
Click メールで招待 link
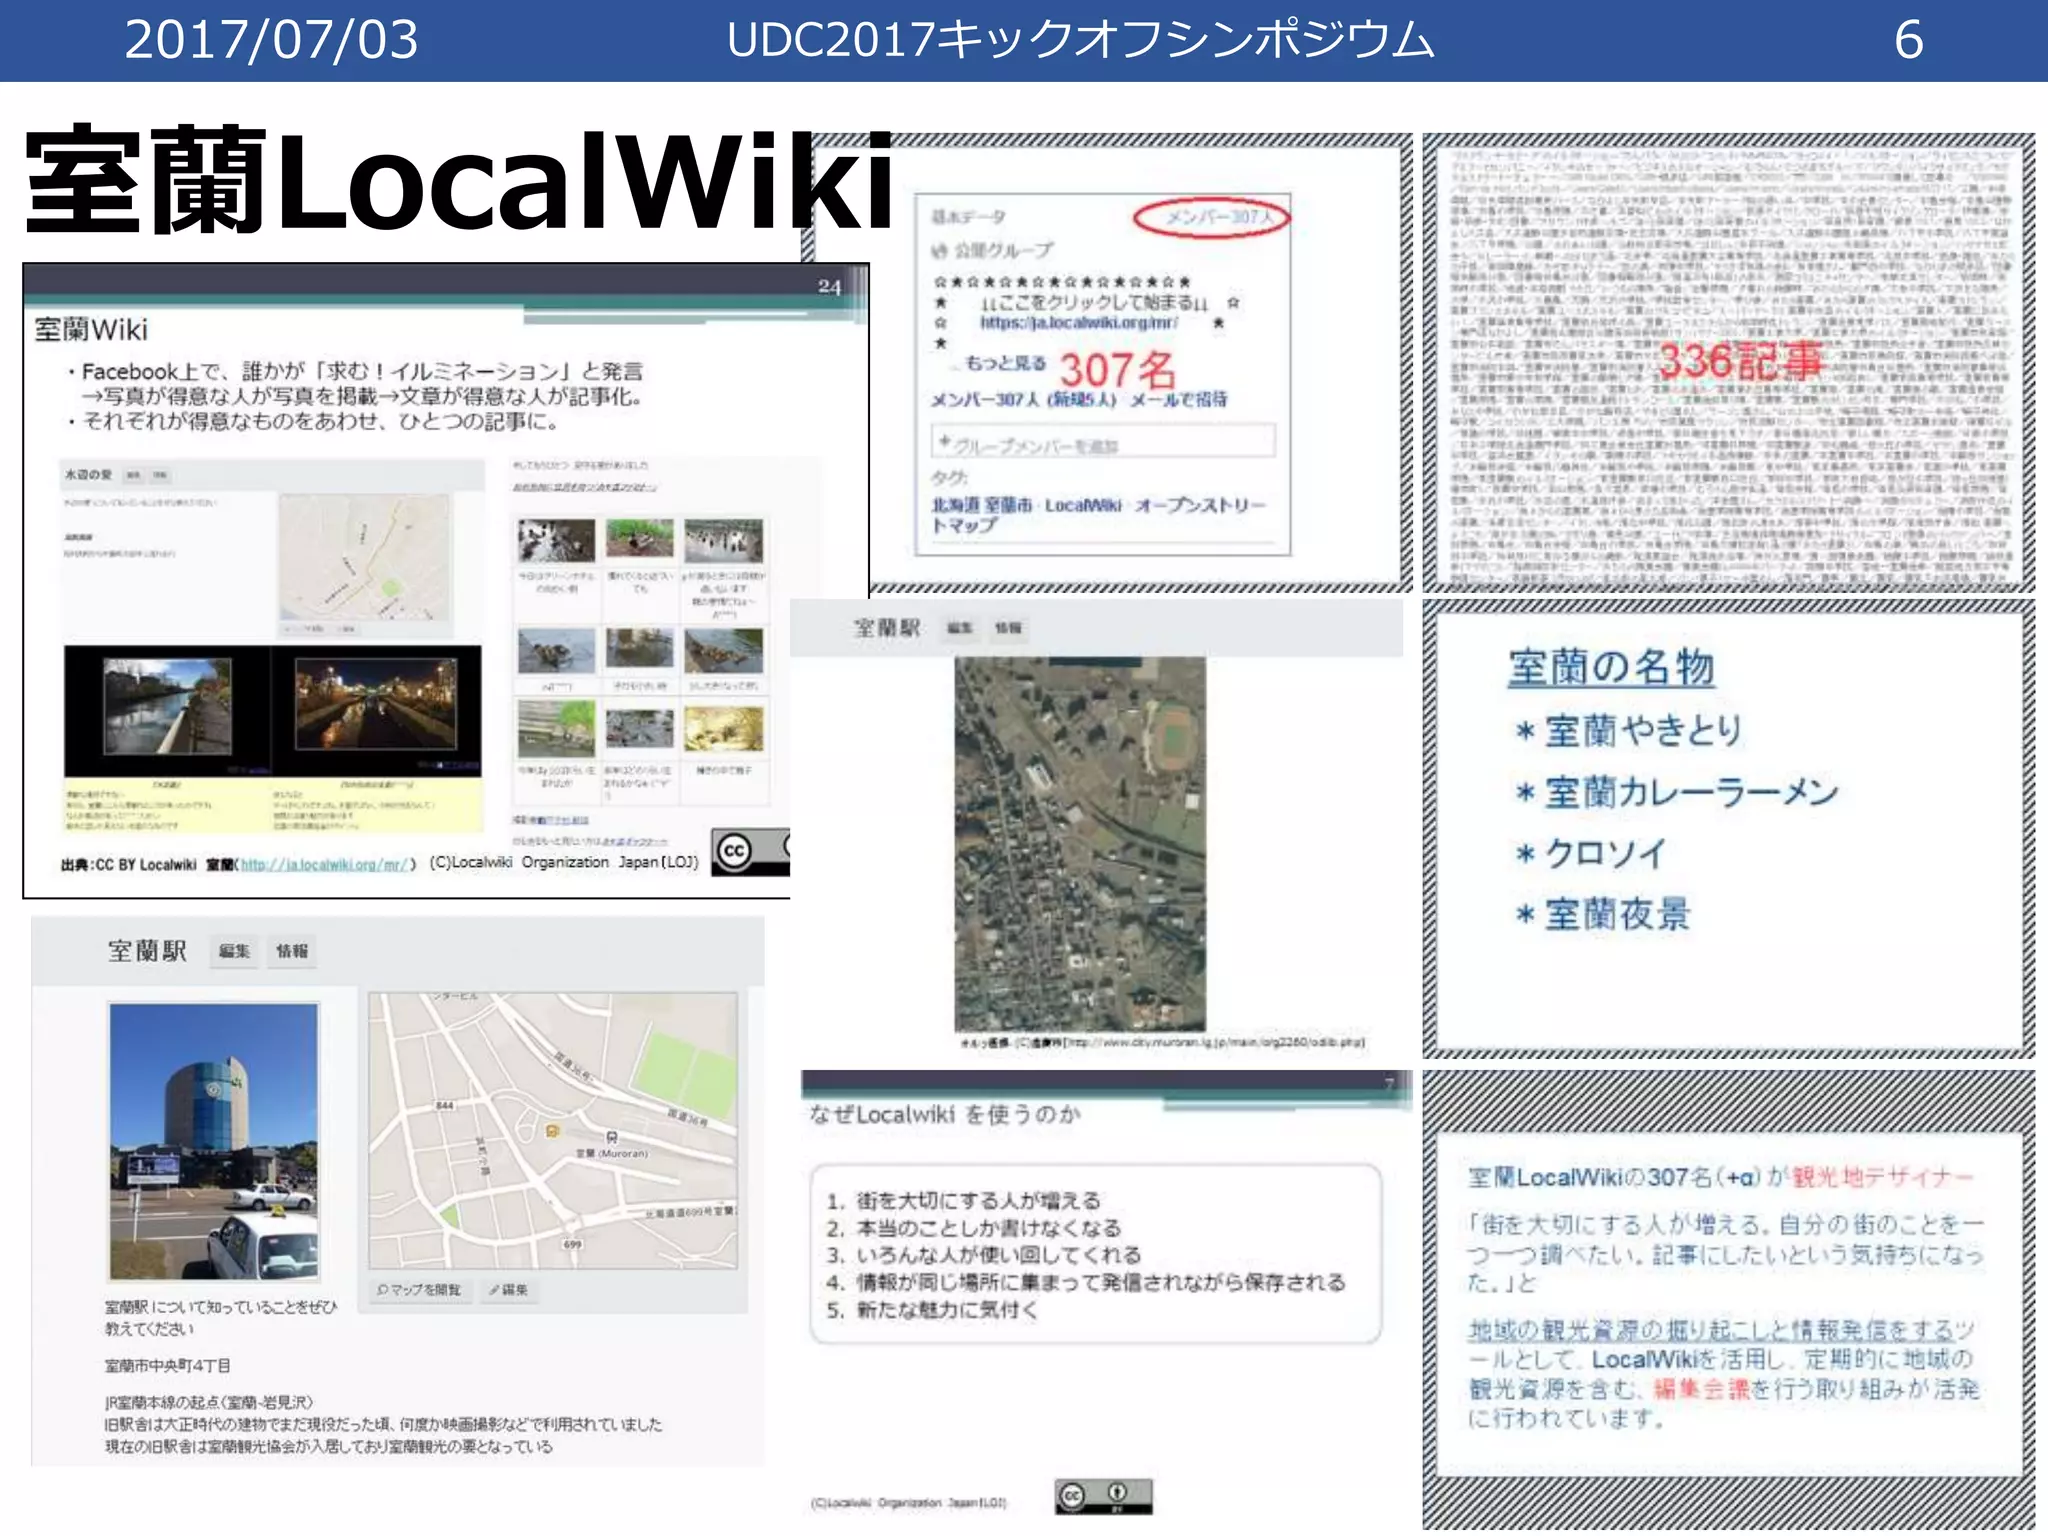point(1179,400)
